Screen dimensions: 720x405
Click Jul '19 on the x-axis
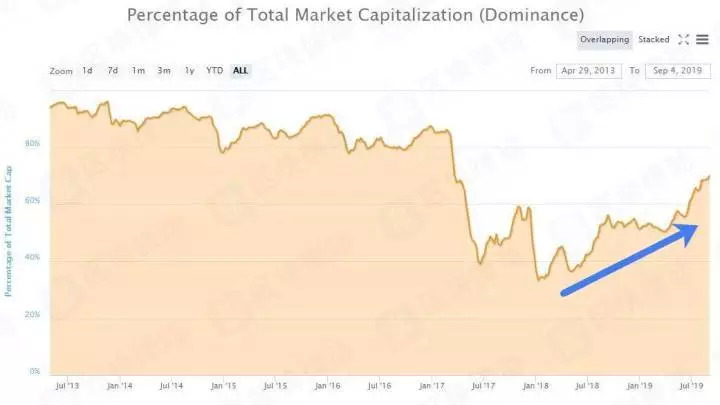(x=691, y=384)
